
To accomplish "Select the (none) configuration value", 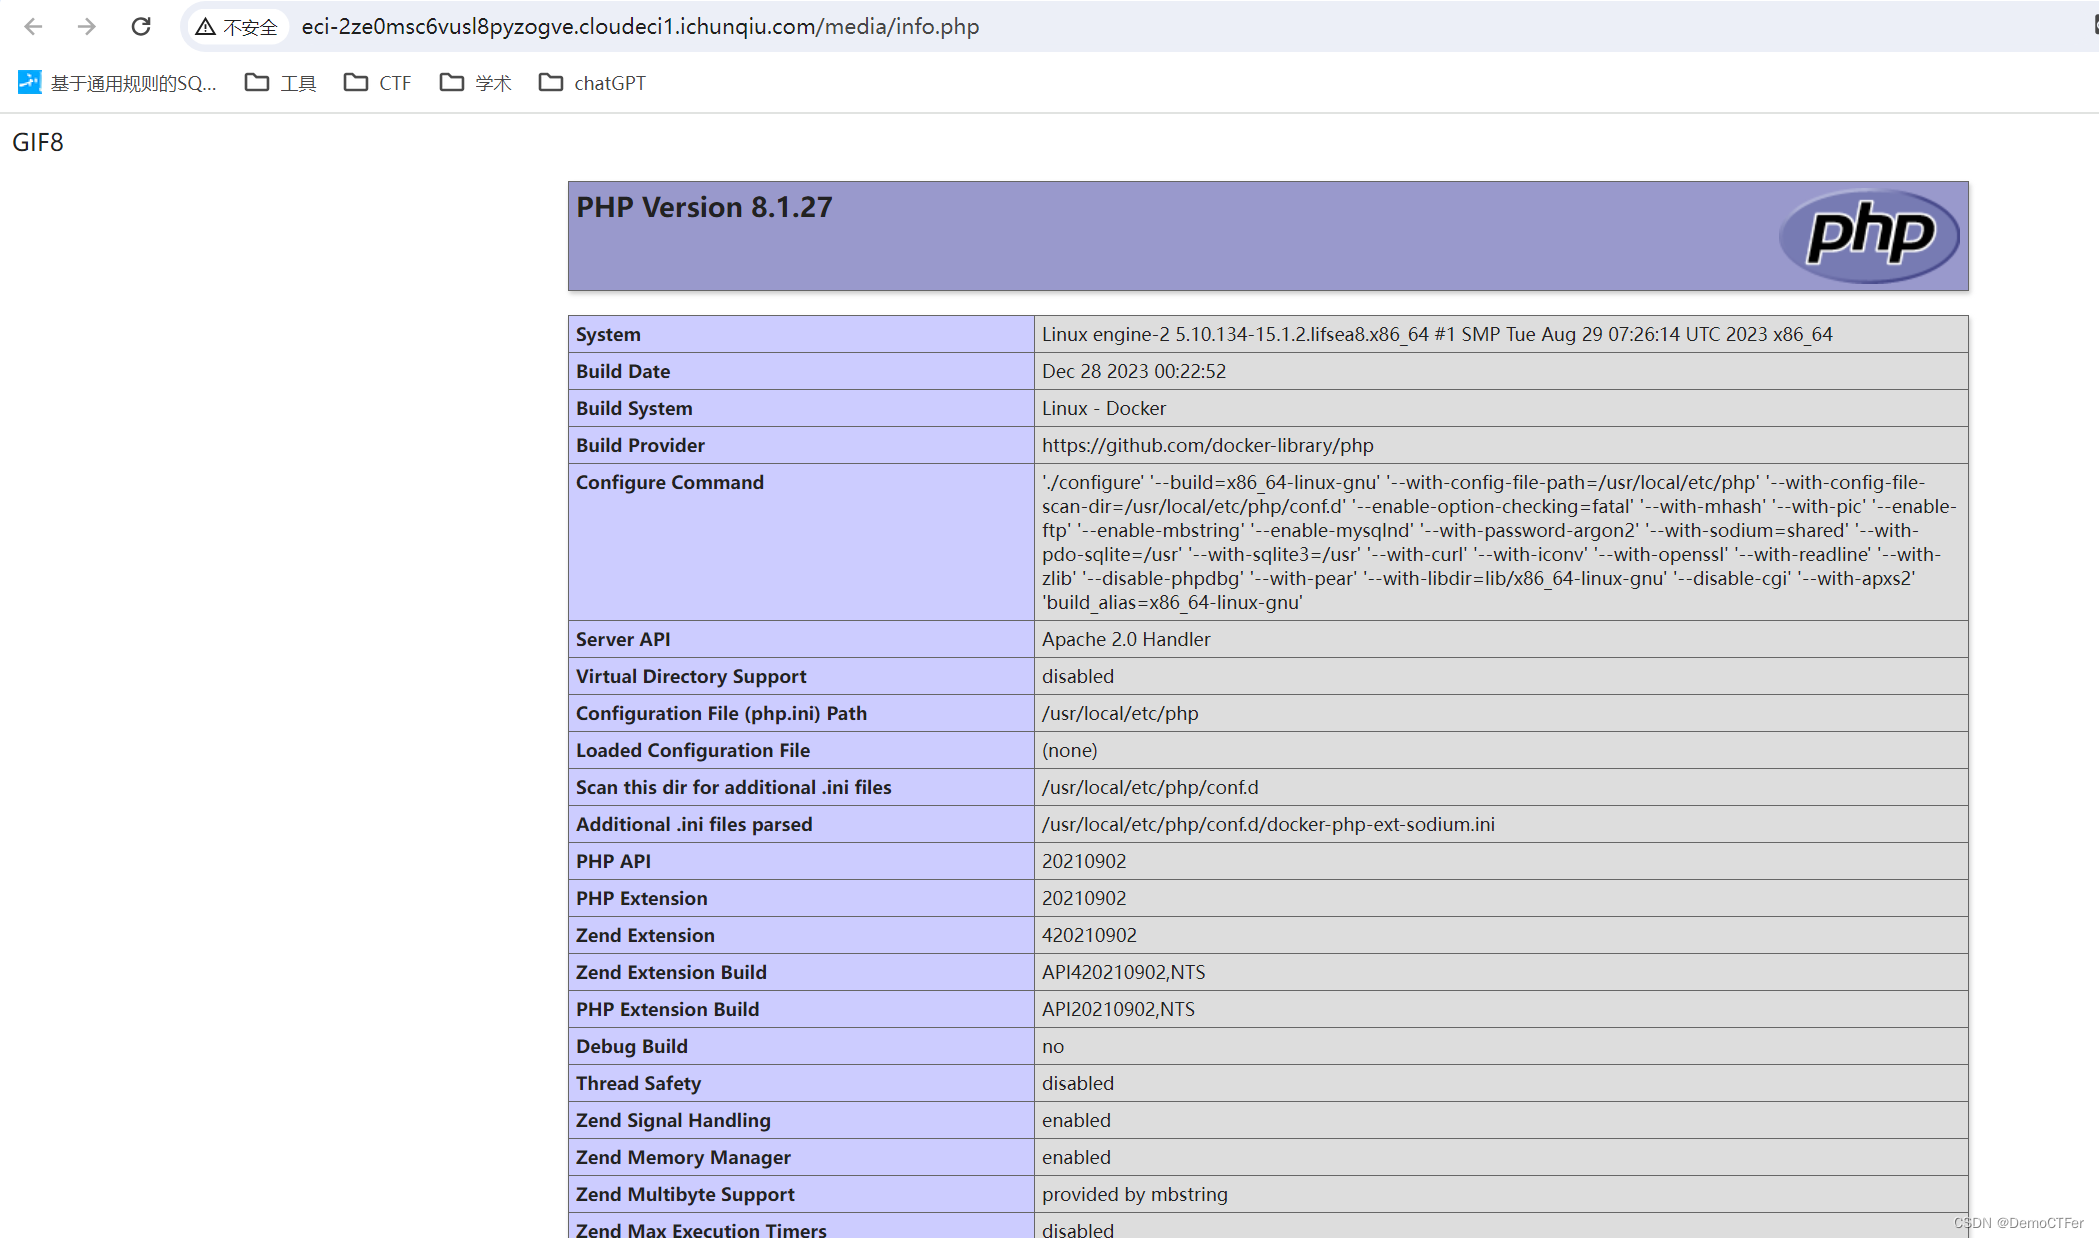I will click(1070, 750).
